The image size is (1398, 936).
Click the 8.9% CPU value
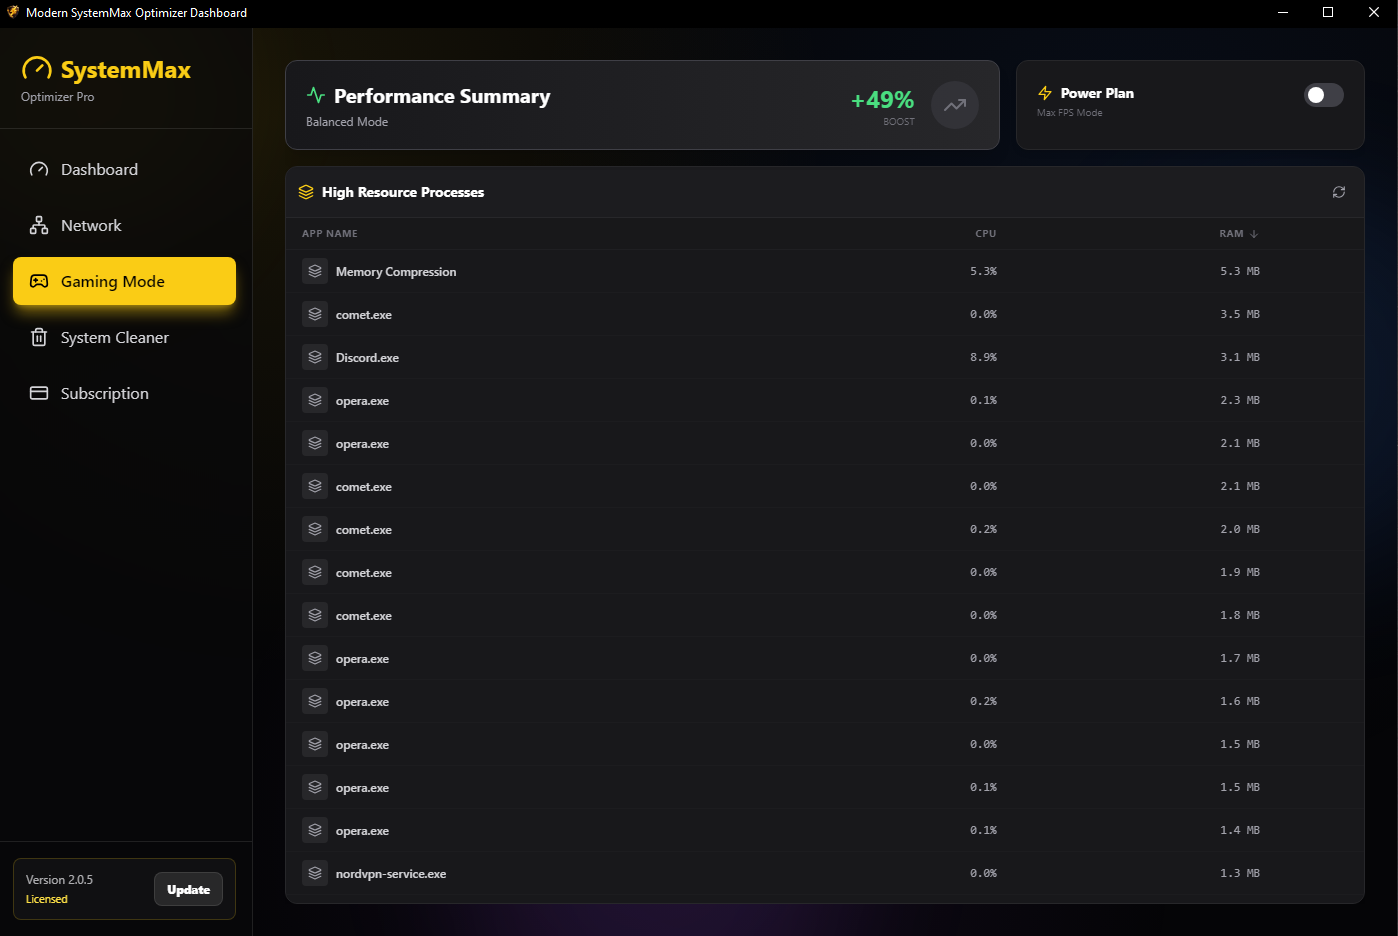(x=983, y=357)
